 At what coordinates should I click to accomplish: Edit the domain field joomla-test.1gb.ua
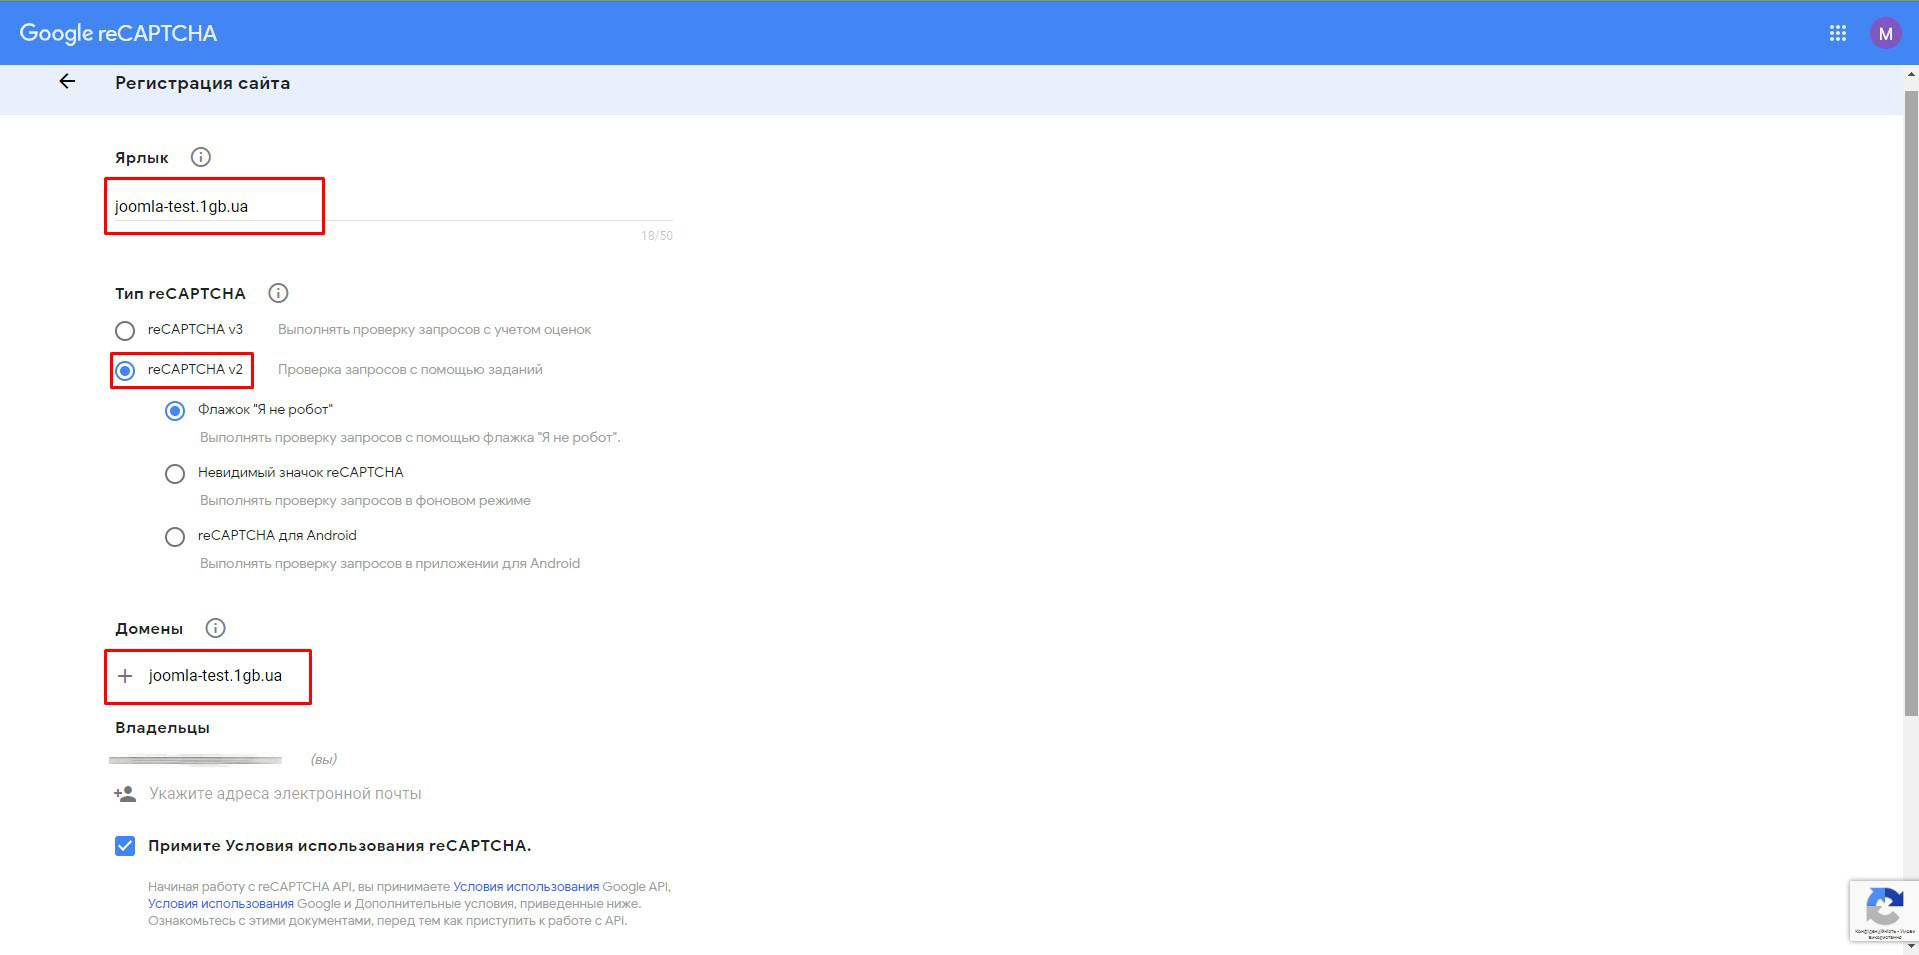(215, 676)
